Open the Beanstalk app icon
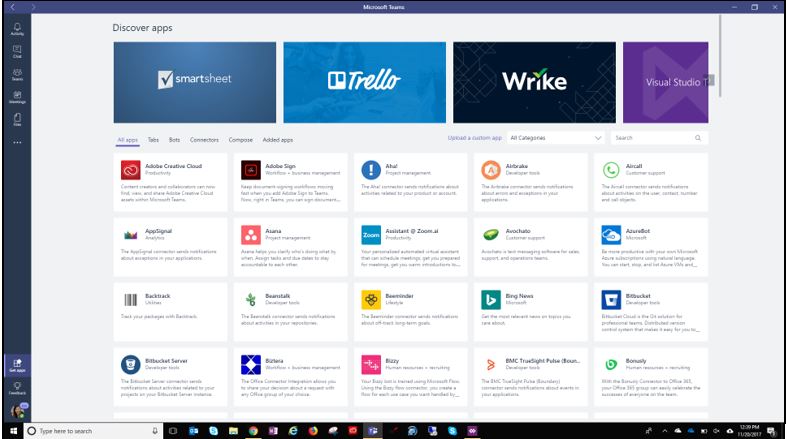 click(x=250, y=300)
